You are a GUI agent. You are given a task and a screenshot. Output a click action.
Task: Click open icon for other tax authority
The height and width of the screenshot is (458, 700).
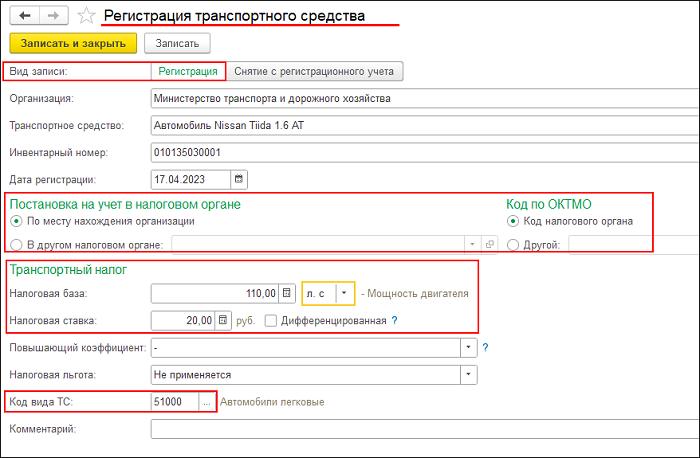tap(489, 244)
